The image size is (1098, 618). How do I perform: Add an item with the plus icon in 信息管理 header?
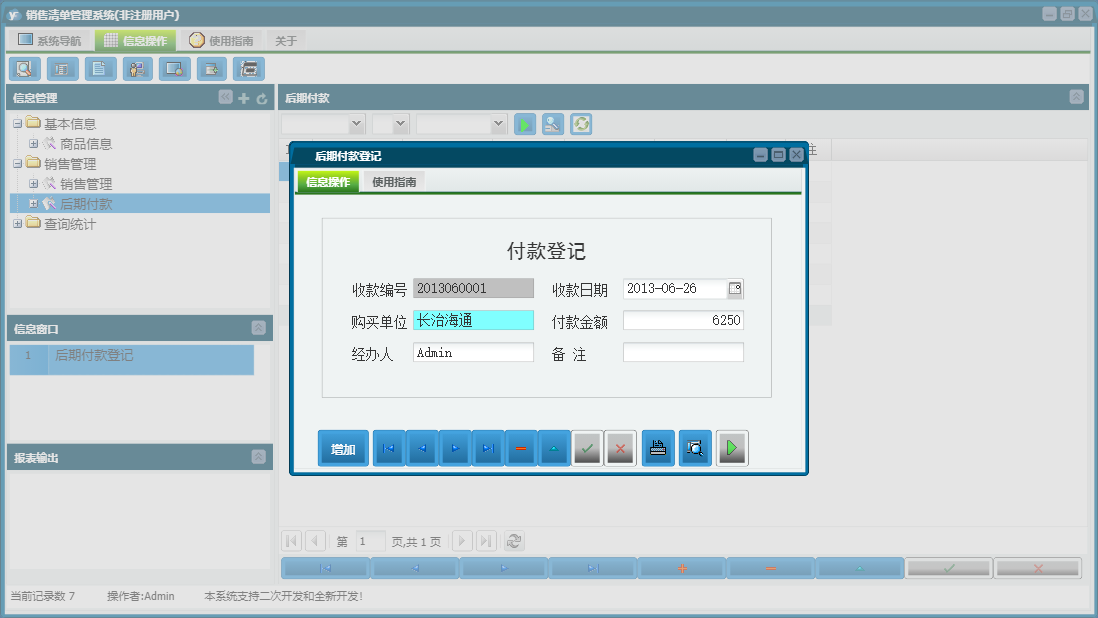pyautogui.click(x=244, y=99)
